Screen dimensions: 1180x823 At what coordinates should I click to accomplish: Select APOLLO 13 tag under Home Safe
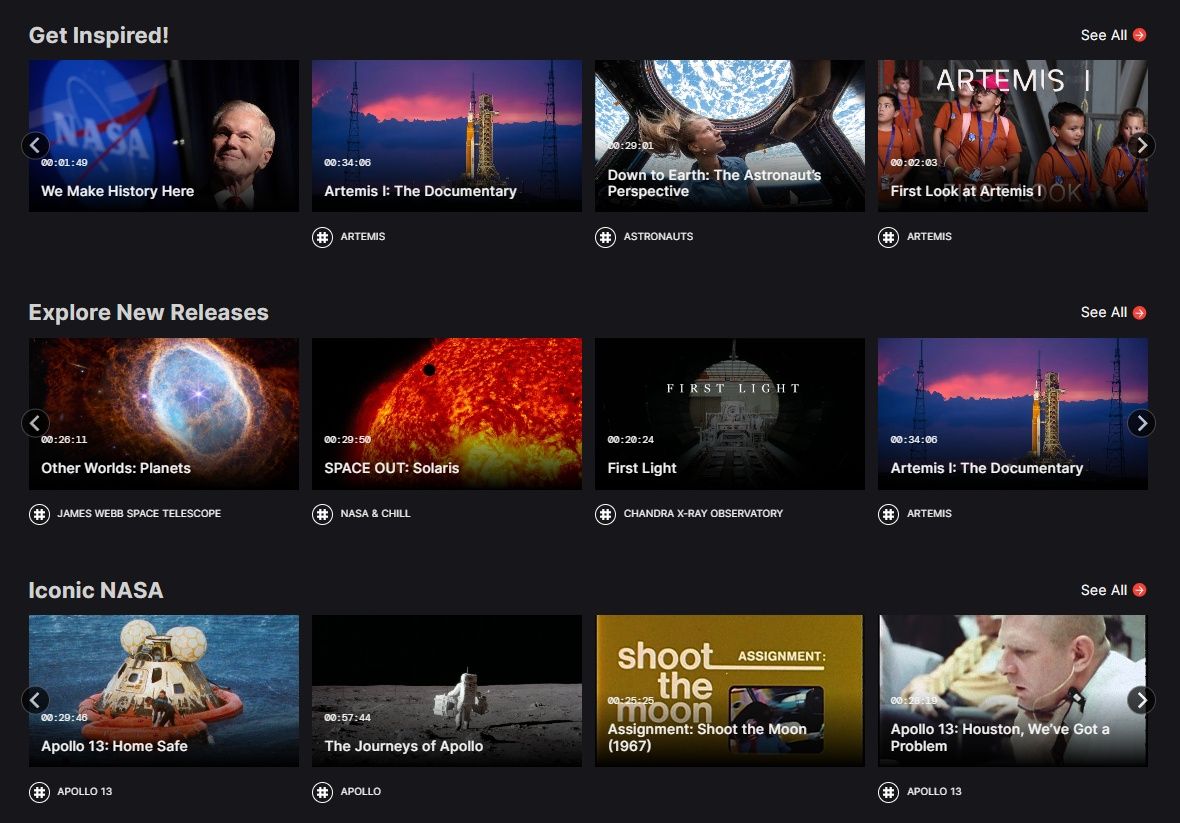84,791
